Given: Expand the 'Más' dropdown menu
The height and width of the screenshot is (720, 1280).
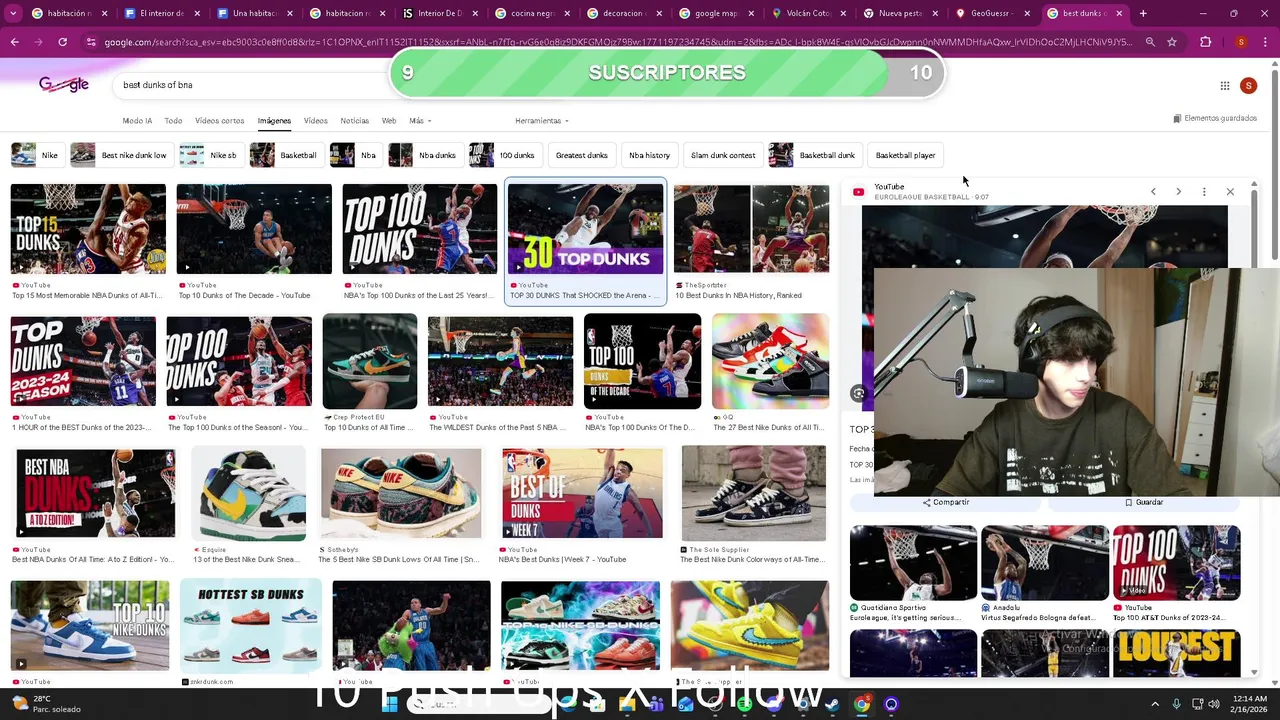Looking at the screenshot, I should (420, 121).
